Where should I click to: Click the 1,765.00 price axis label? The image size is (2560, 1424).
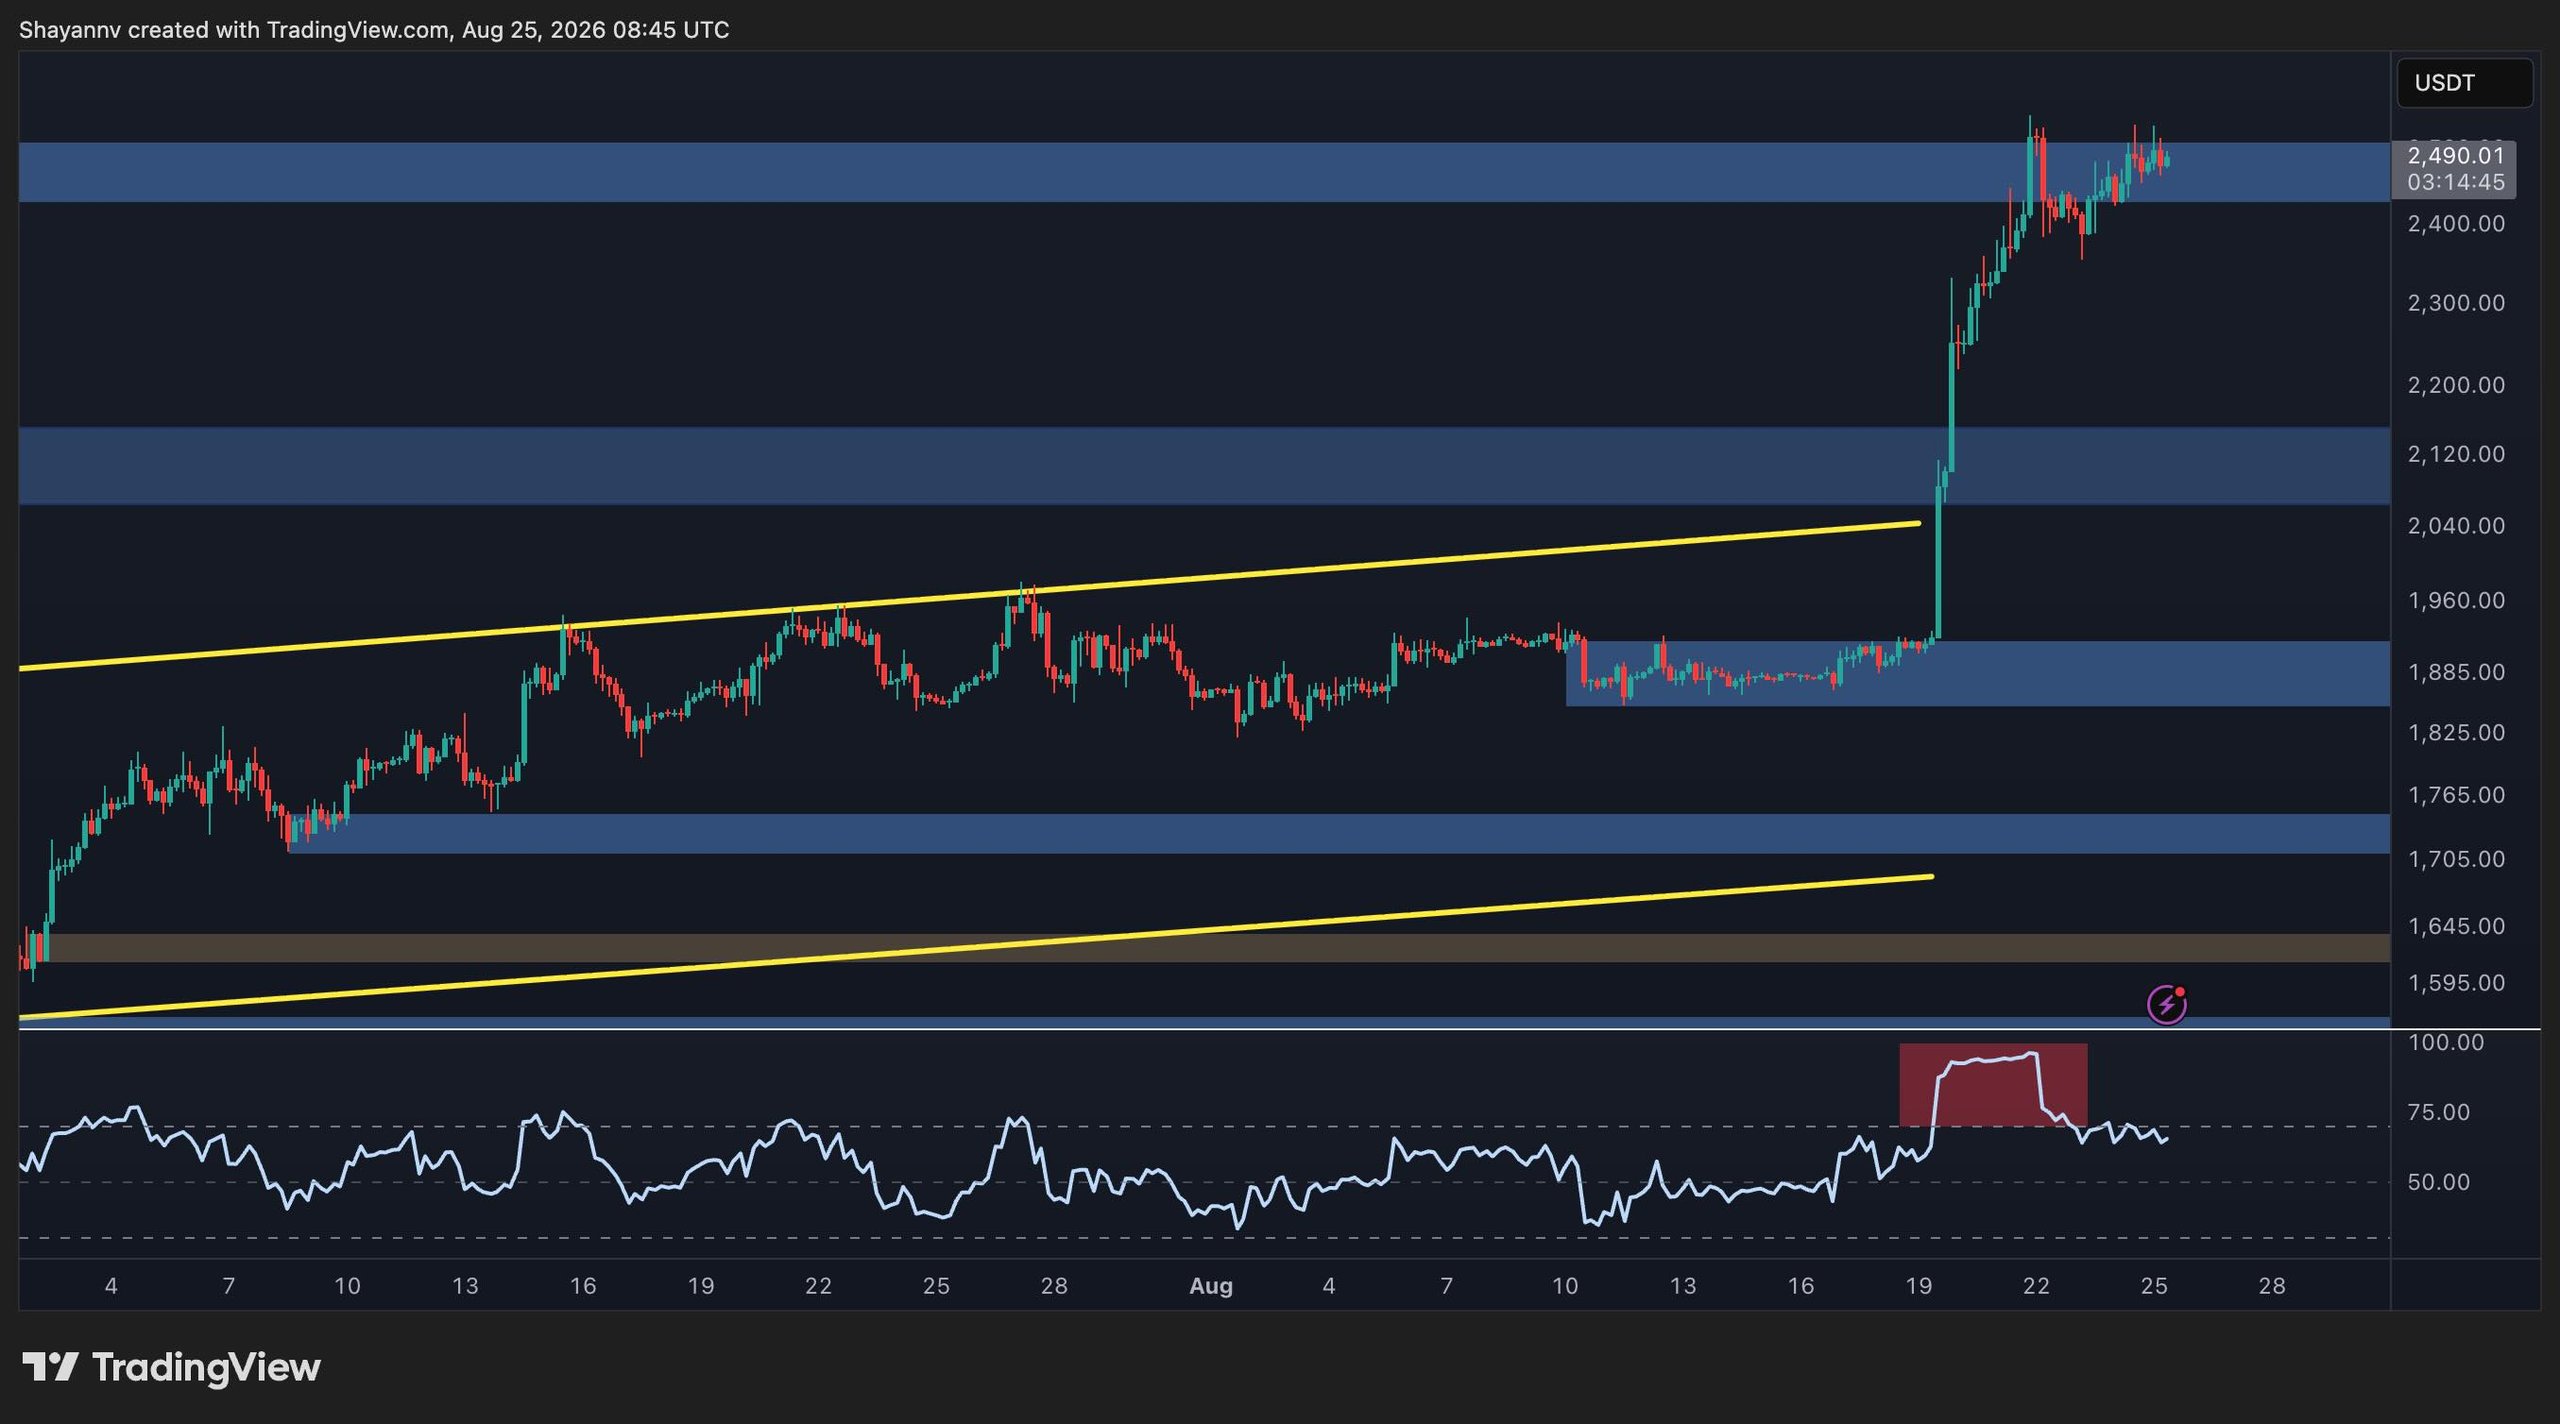[x=2456, y=795]
